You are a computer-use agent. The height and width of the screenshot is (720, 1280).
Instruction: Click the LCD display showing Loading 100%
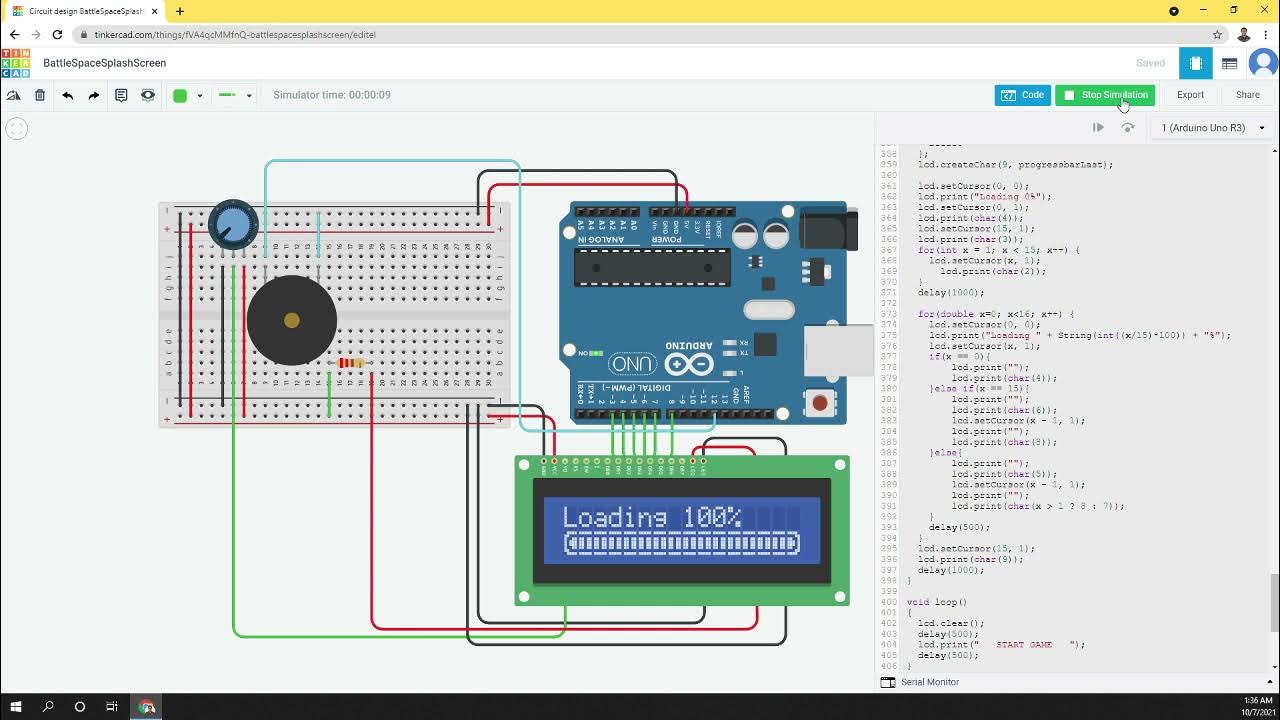point(682,530)
